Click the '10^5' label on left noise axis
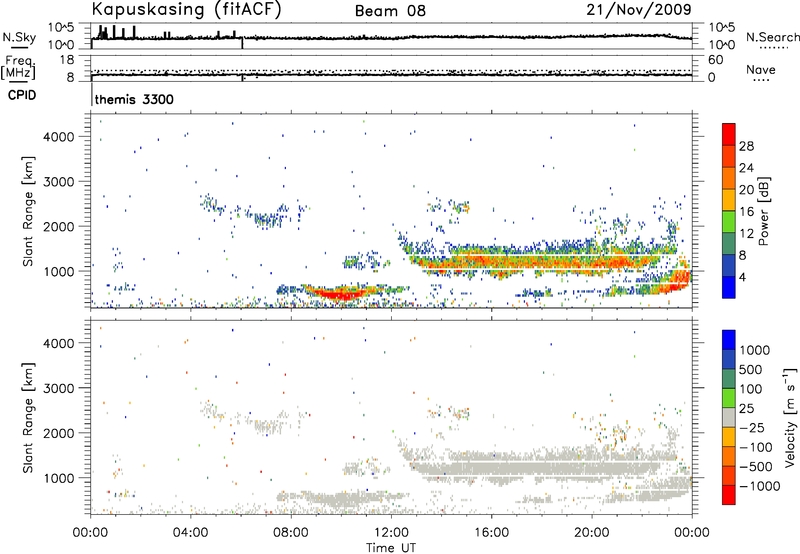 61,27
